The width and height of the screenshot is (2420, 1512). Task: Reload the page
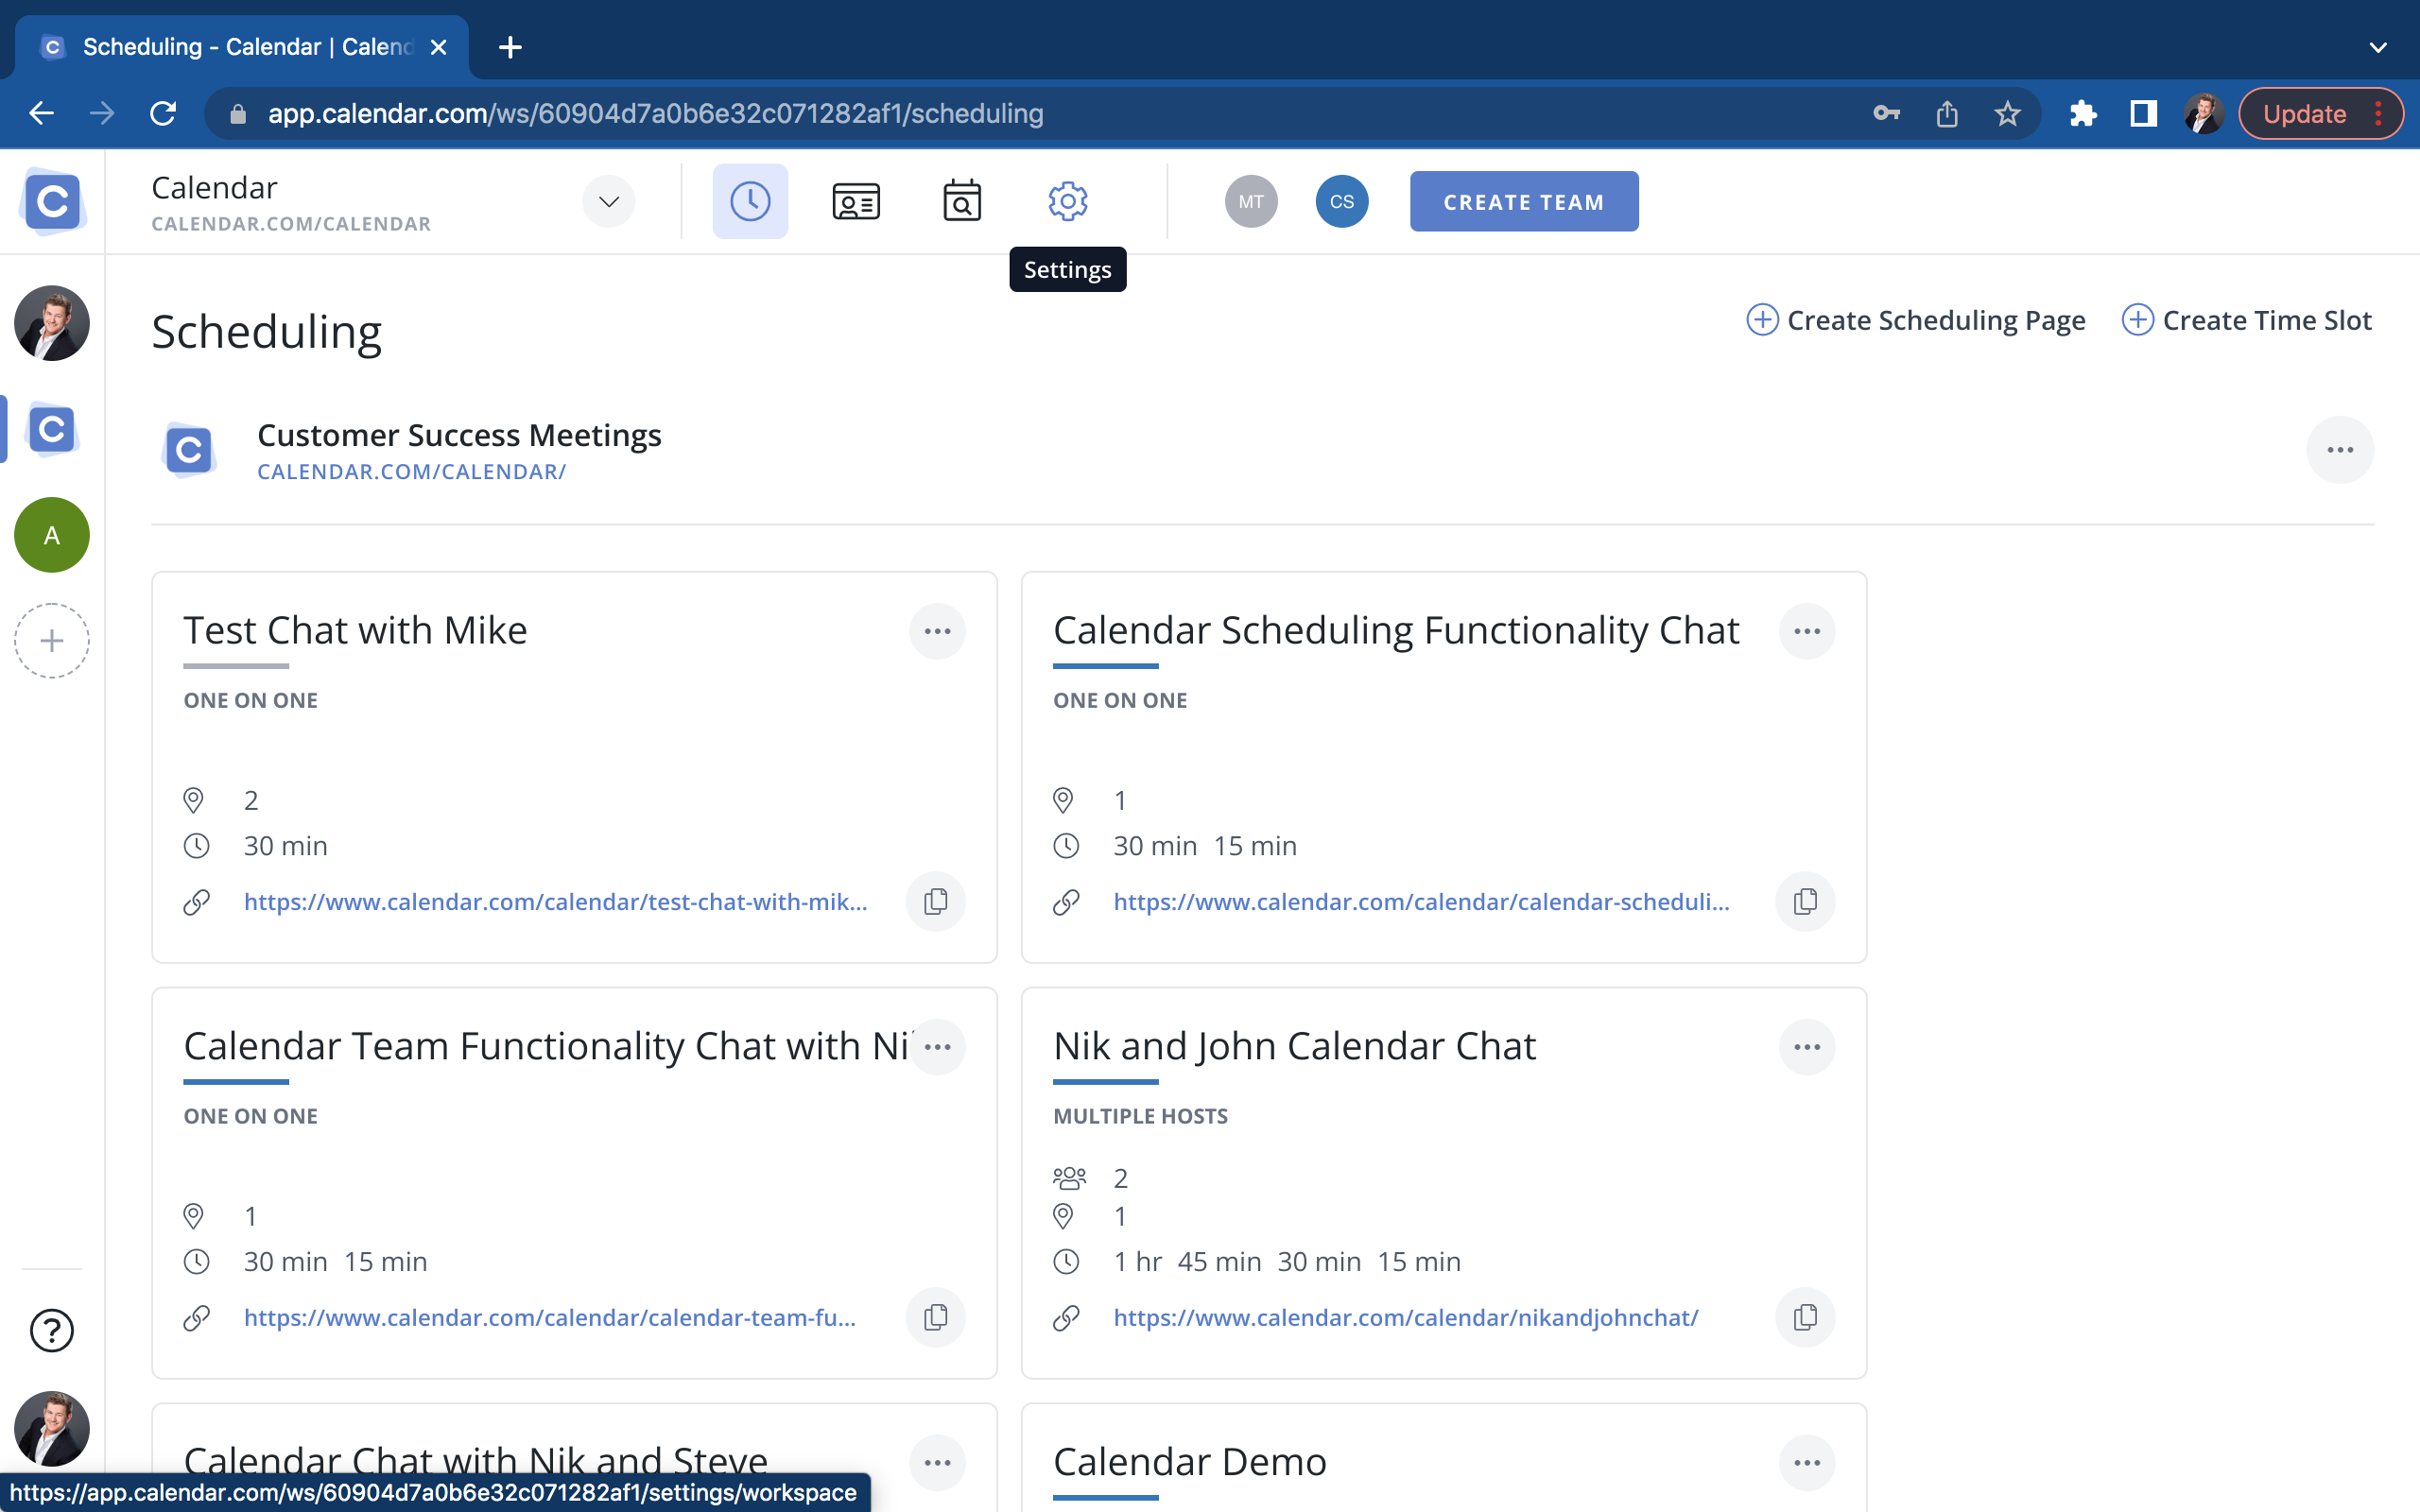click(163, 113)
